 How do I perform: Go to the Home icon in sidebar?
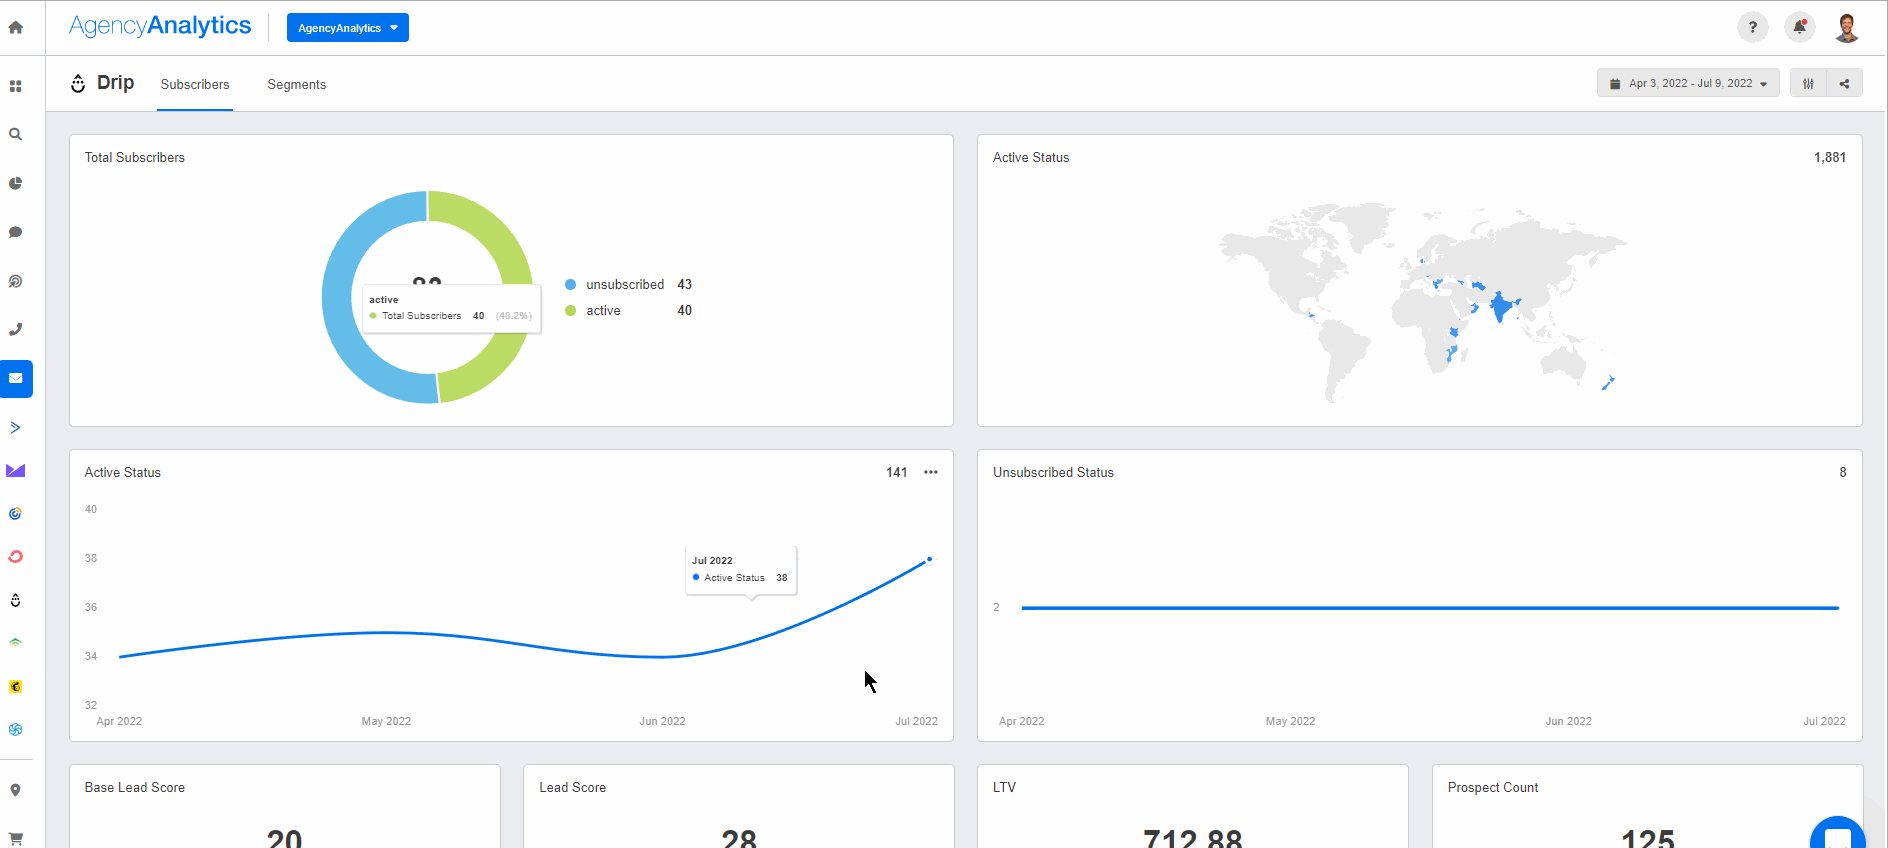16,28
